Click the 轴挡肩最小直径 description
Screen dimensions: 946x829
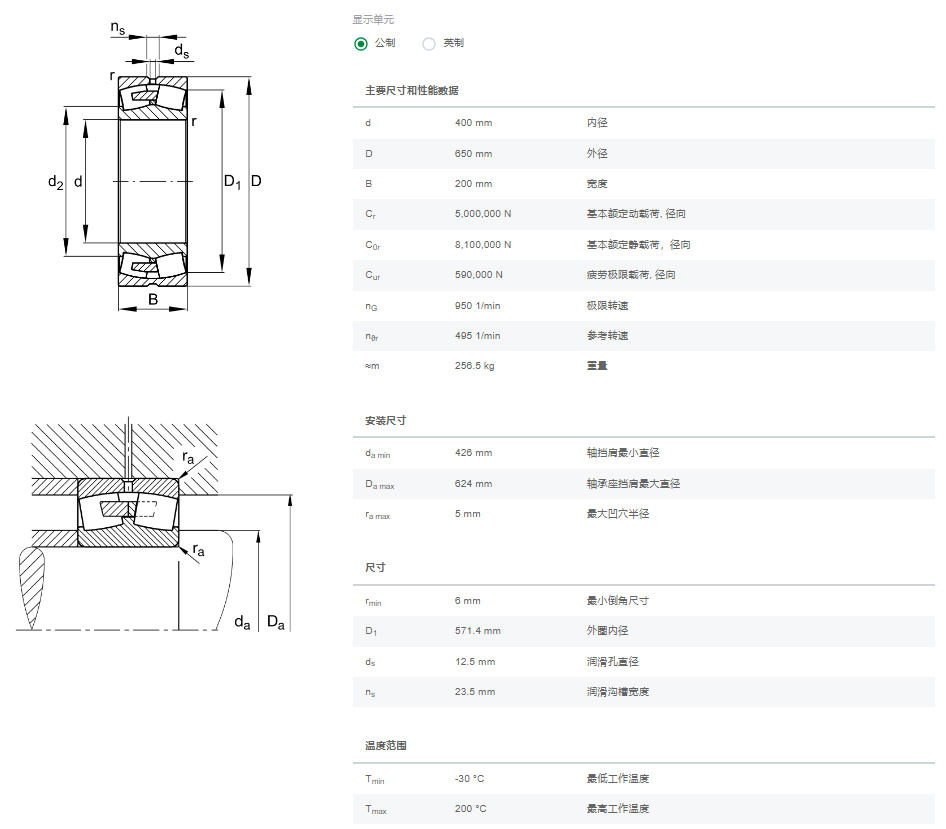click(623, 453)
